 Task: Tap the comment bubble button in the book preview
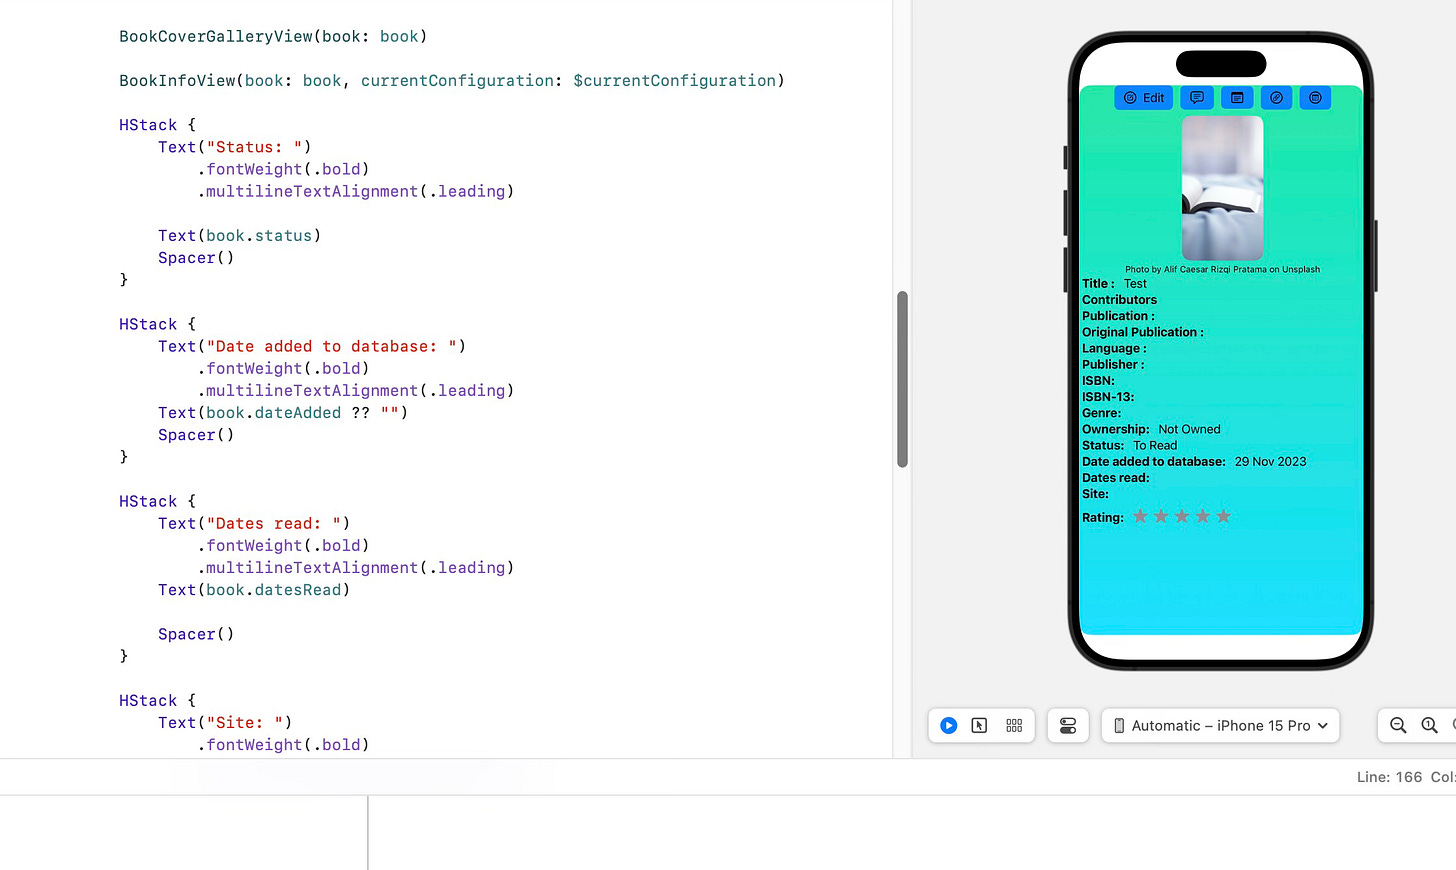pyautogui.click(x=1196, y=97)
